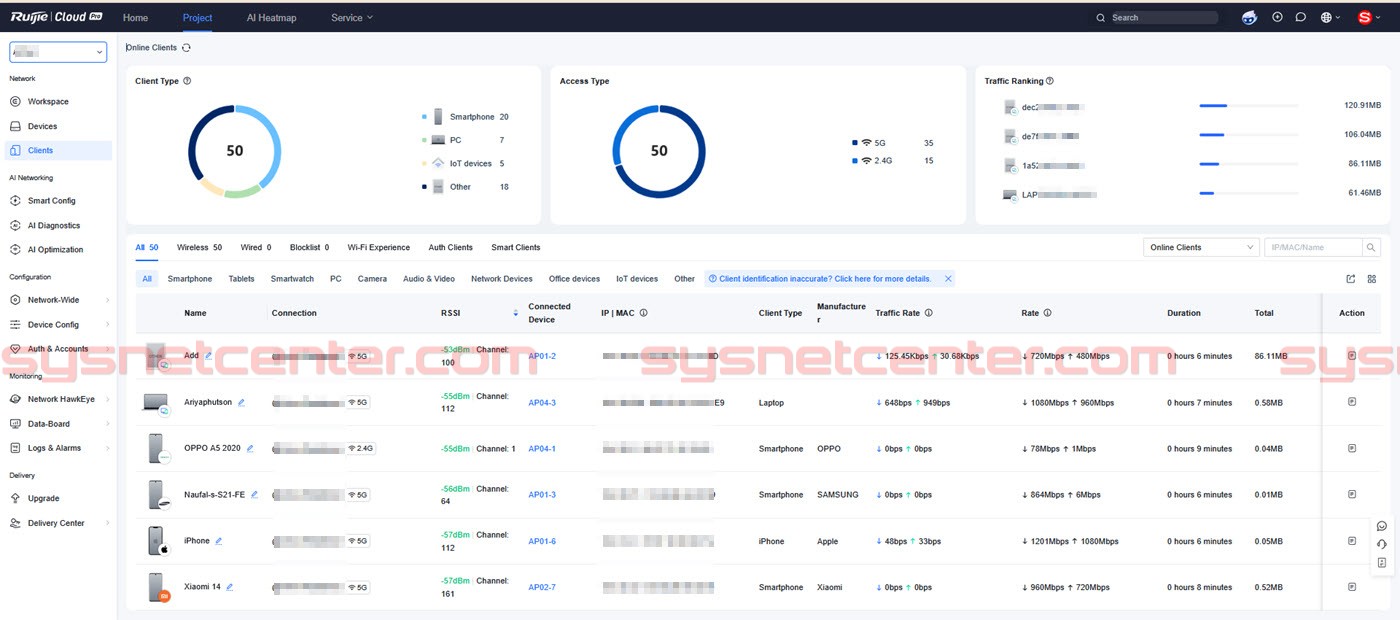The image size is (1400, 620).
Task: Click the search magnifier beside IP/MAC/Name field
Action: point(1371,247)
